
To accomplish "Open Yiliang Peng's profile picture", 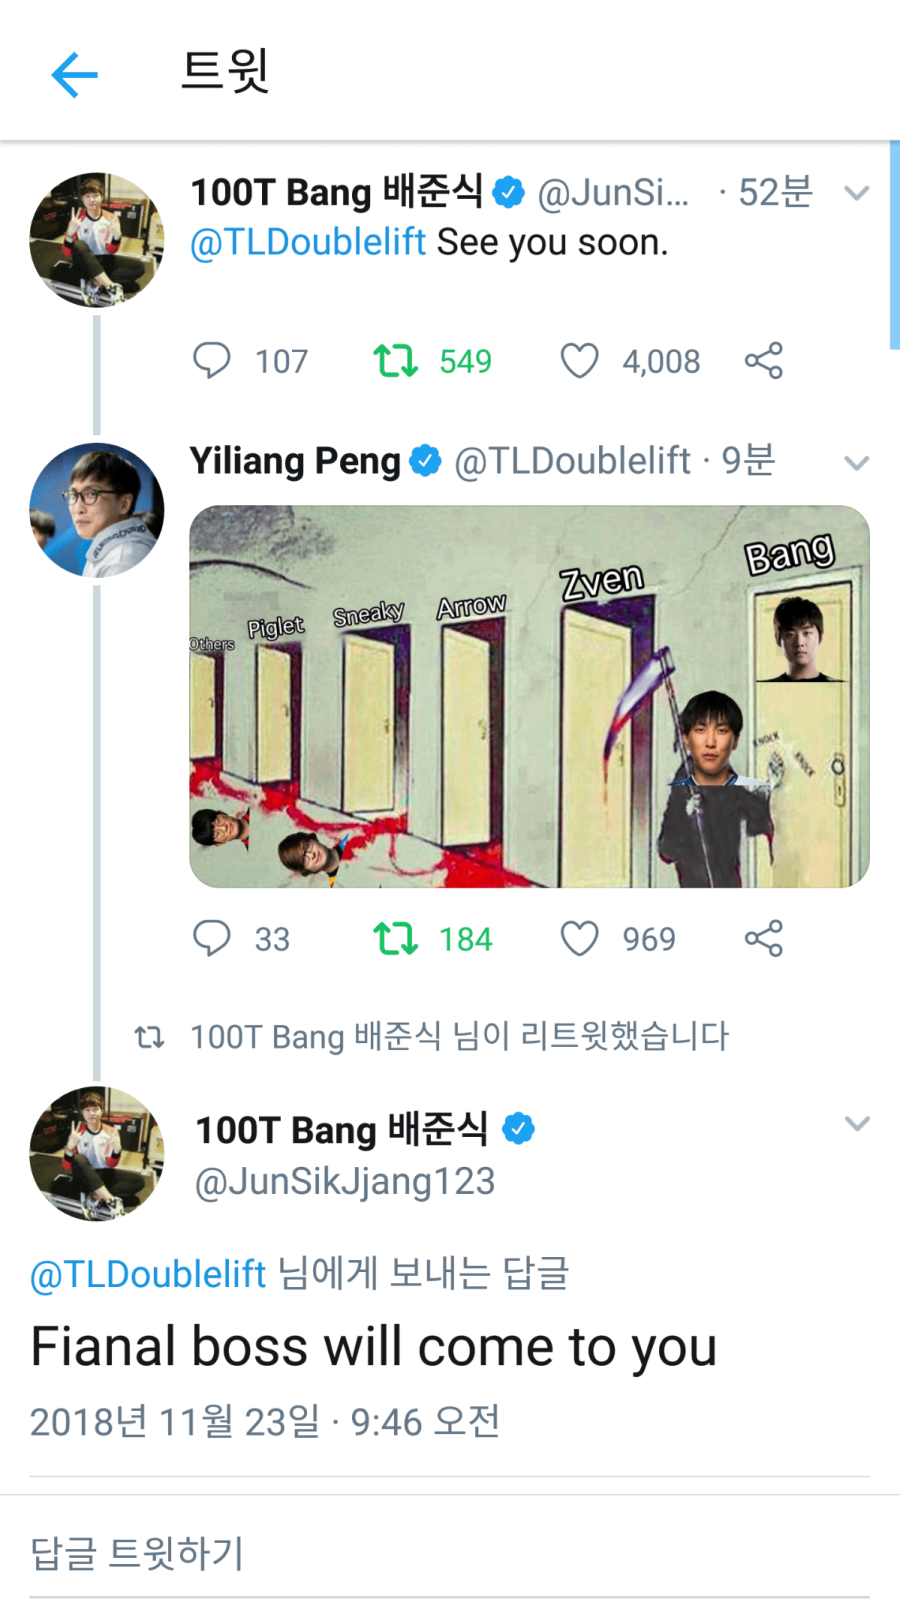I will (97, 510).
